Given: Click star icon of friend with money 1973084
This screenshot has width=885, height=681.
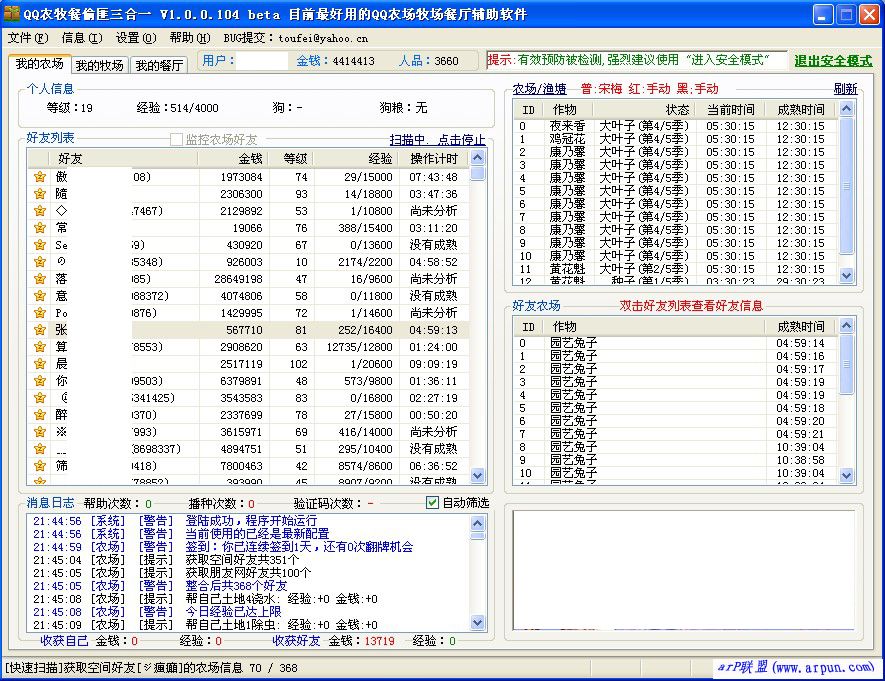Looking at the screenshot, I should tap(40, 177).
